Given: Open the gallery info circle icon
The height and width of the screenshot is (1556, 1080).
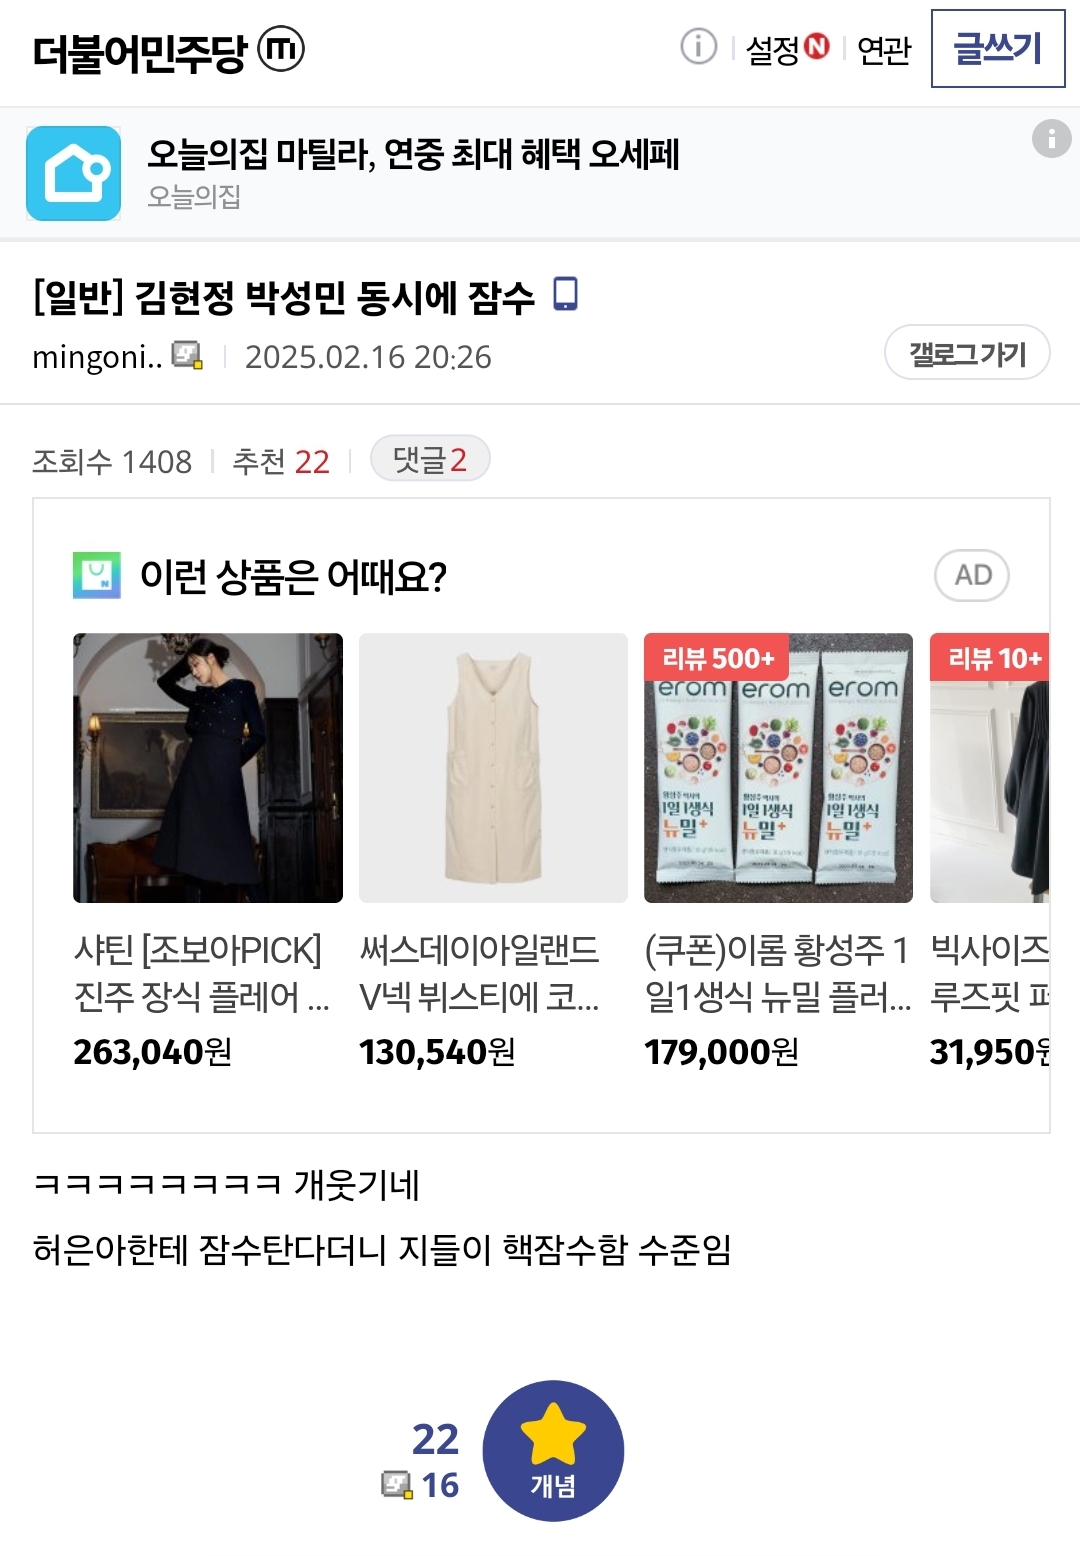Looking at the screenshot, I should click(x=699, y=46).
